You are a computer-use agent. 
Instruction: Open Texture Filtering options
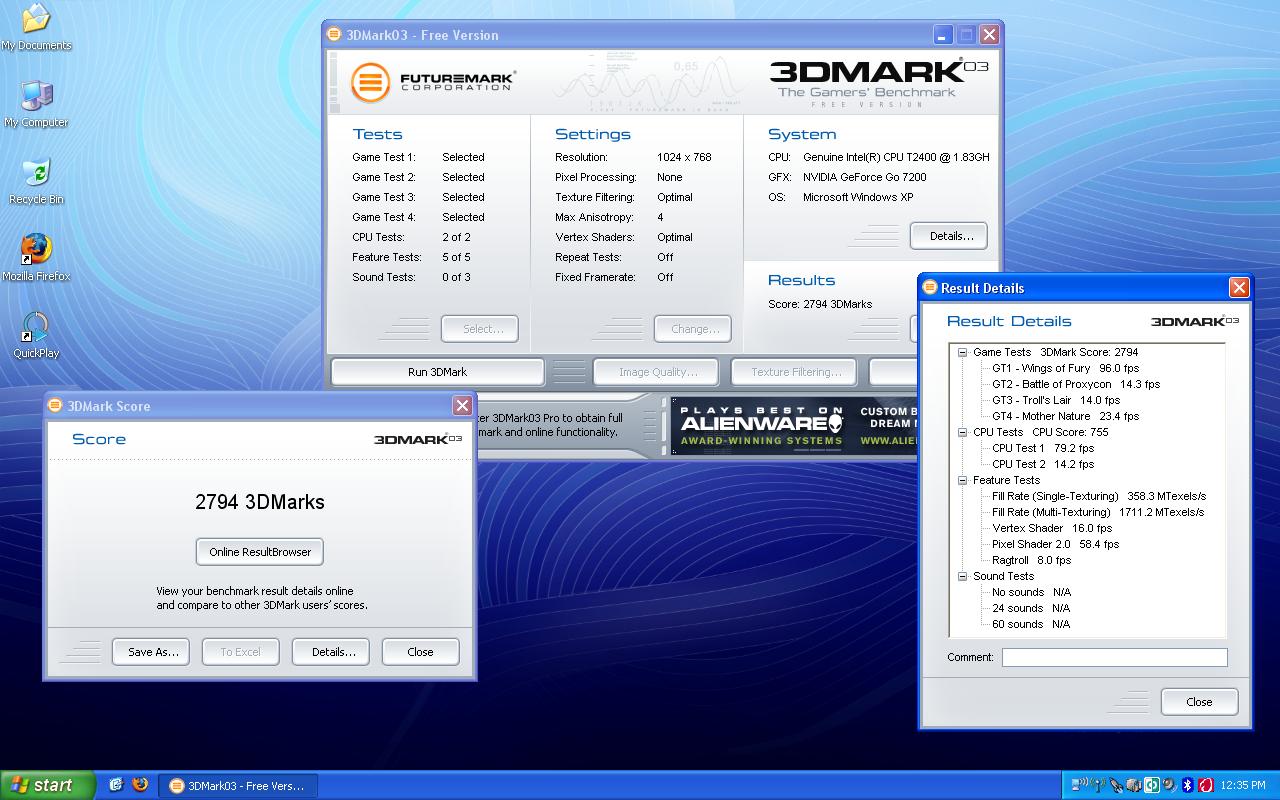tap(796, 372)
